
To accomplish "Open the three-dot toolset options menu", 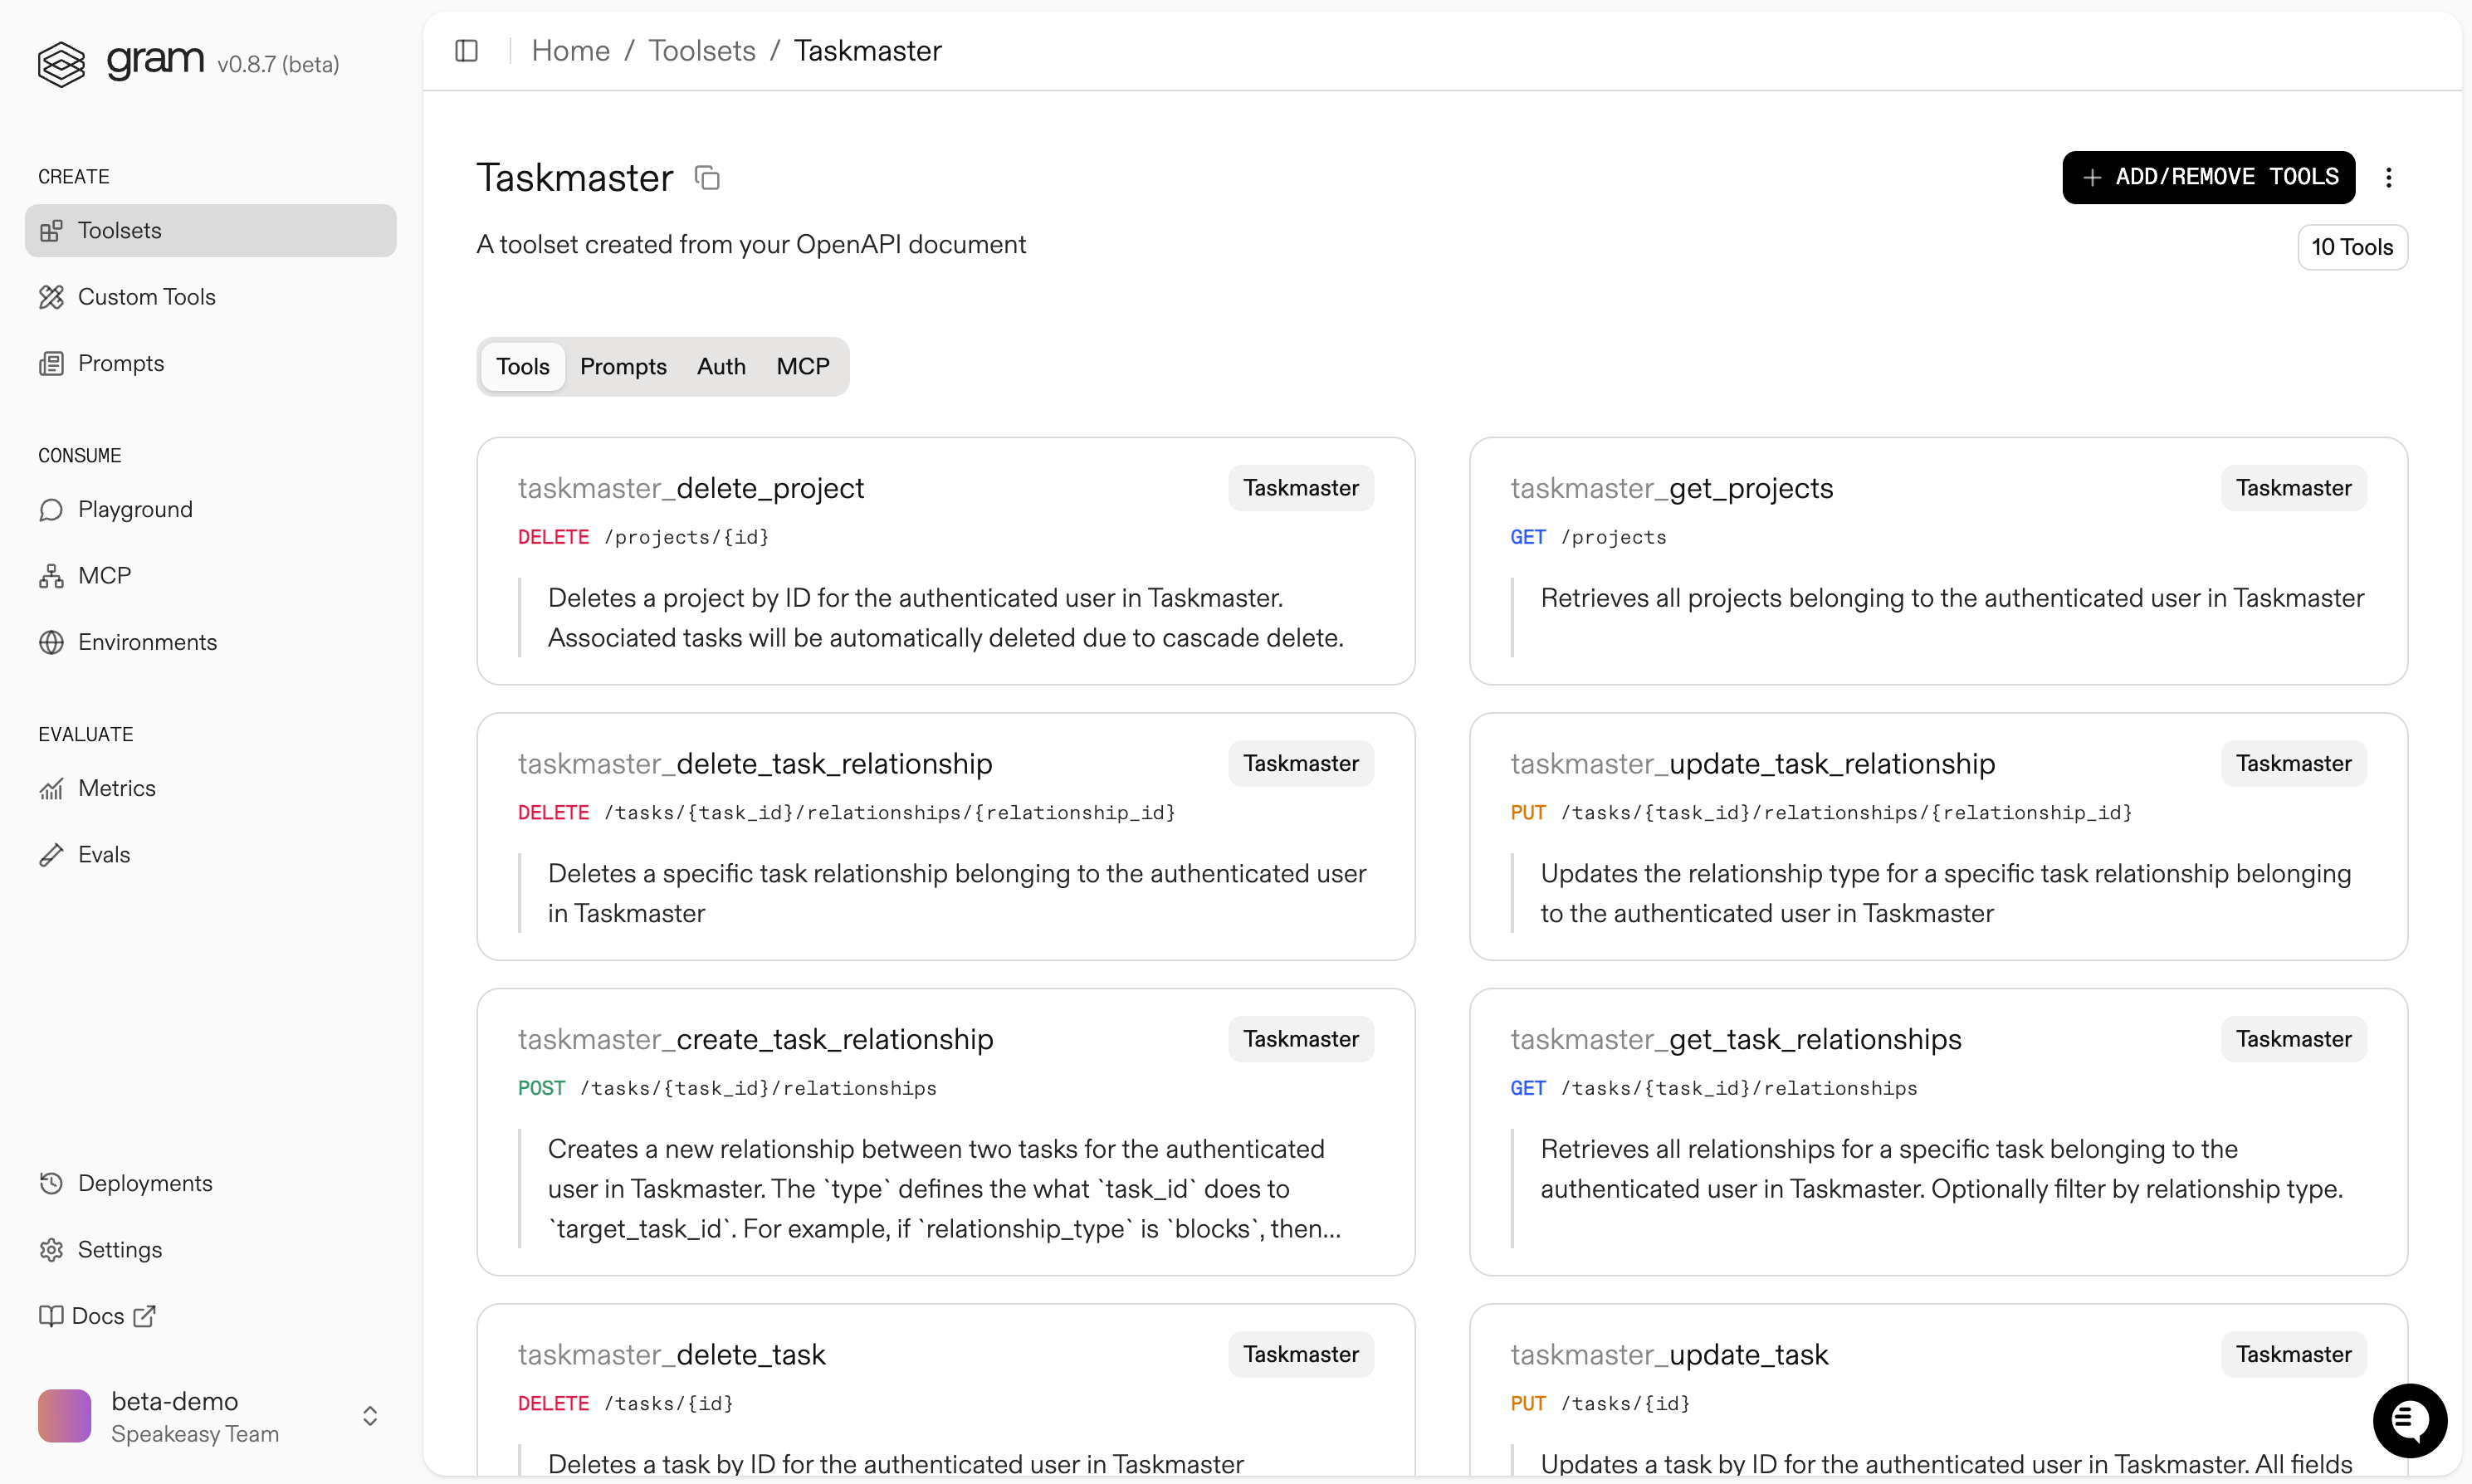I will [2388, 178].
